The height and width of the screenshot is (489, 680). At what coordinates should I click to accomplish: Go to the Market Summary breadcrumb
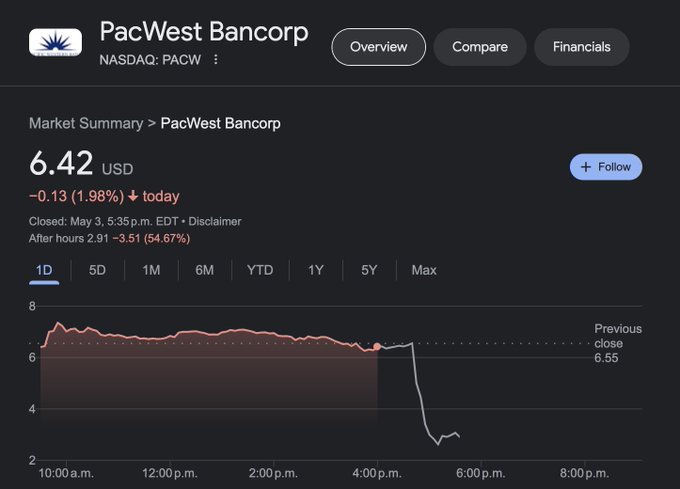[x=86, y=124]
